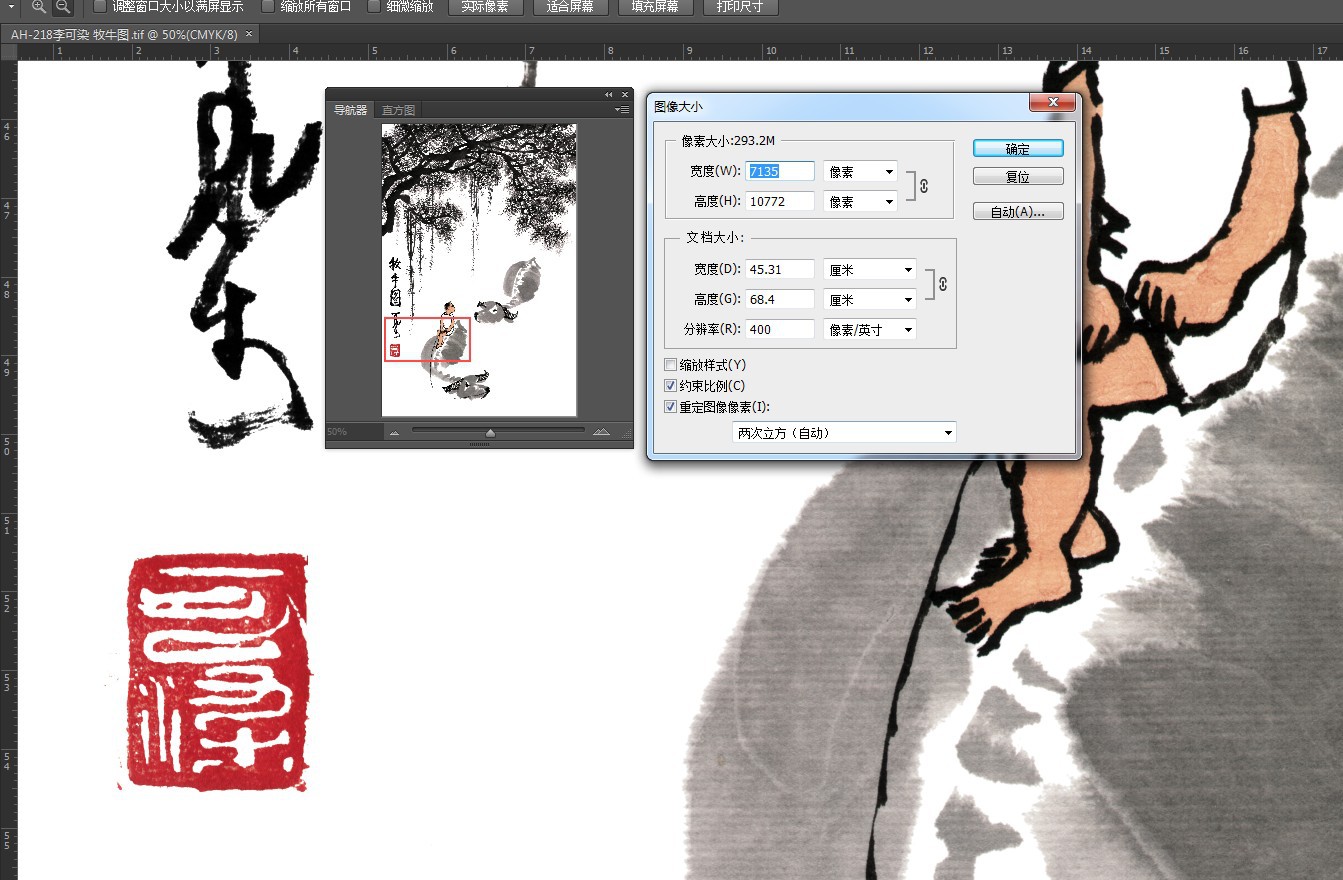Open pixel width unit 像素 dropdown

point(860,171)
